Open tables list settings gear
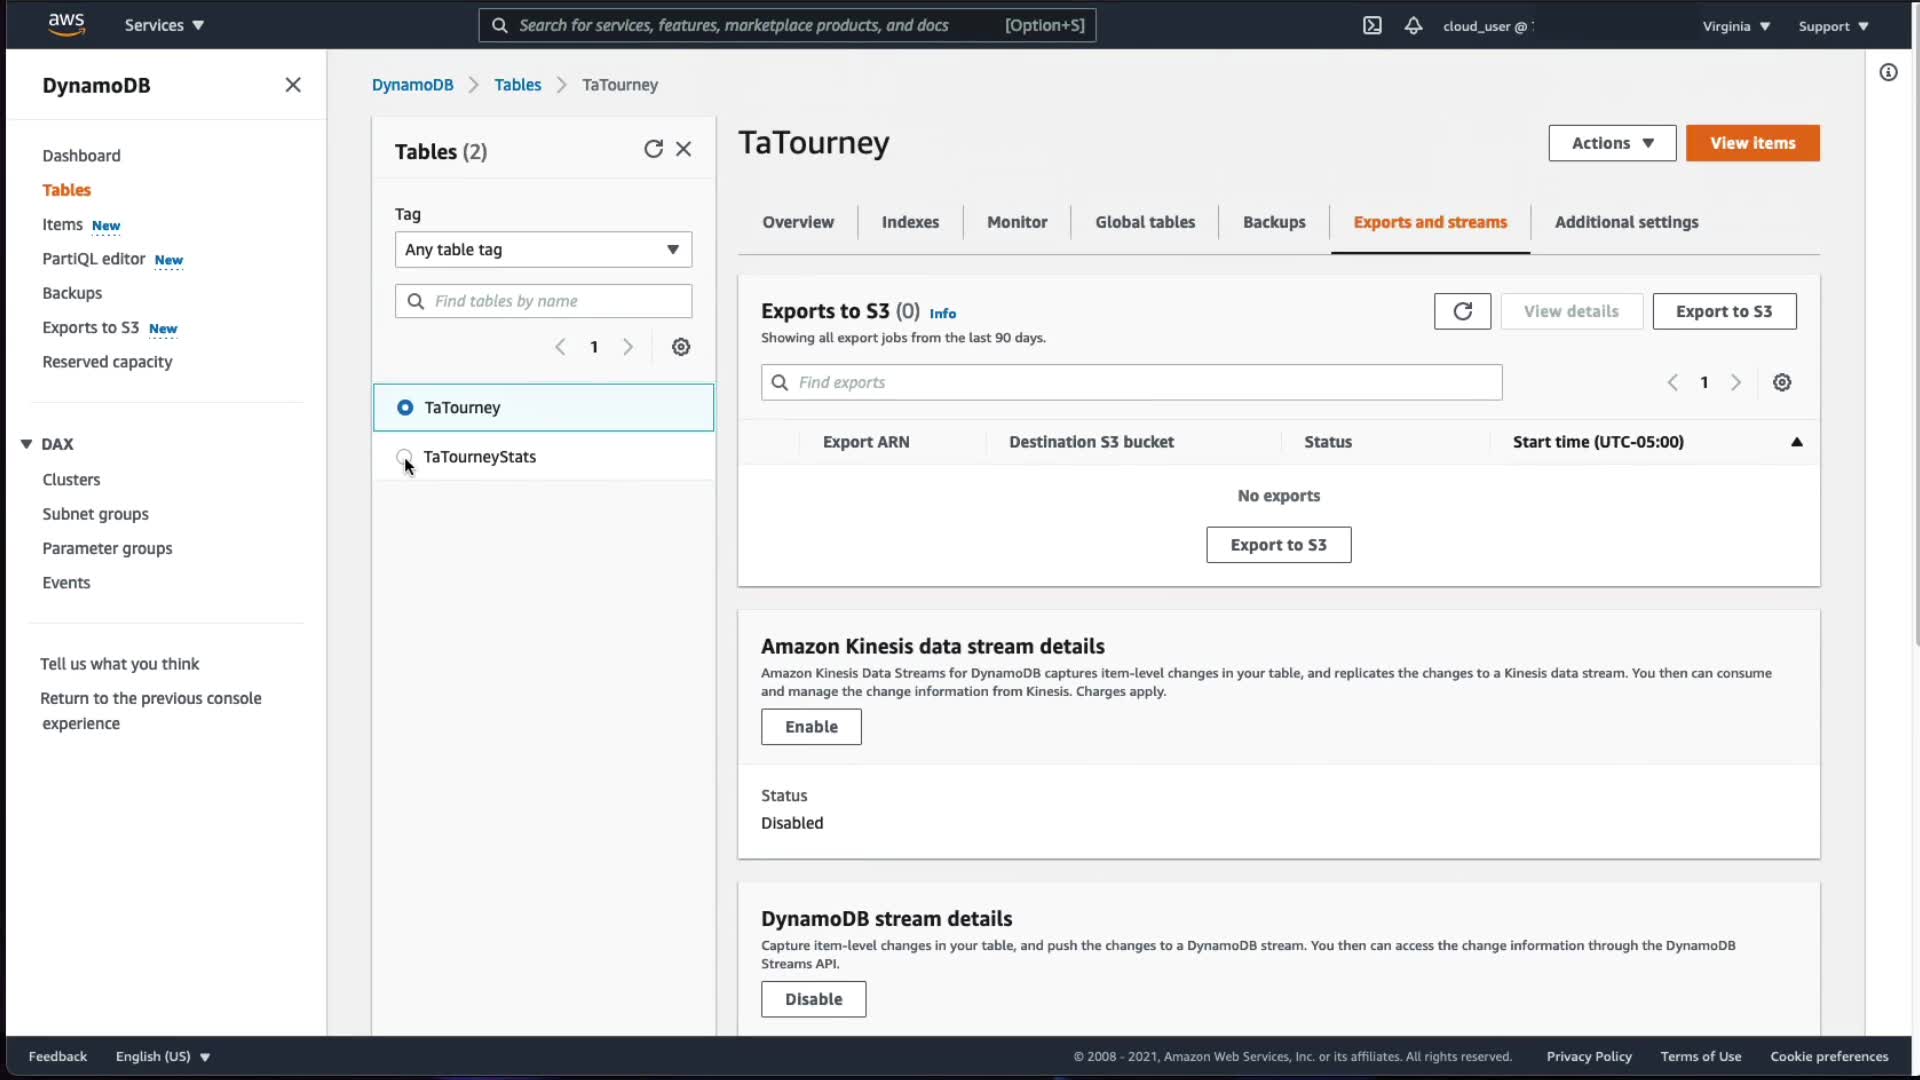 point(681,347)
